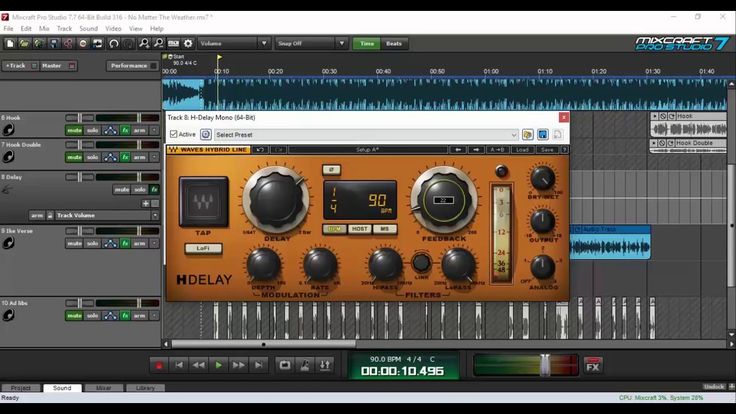Click the TAP tempo pad on H-Delay
This screenshot has height=414, width=736.
(204, 202)
